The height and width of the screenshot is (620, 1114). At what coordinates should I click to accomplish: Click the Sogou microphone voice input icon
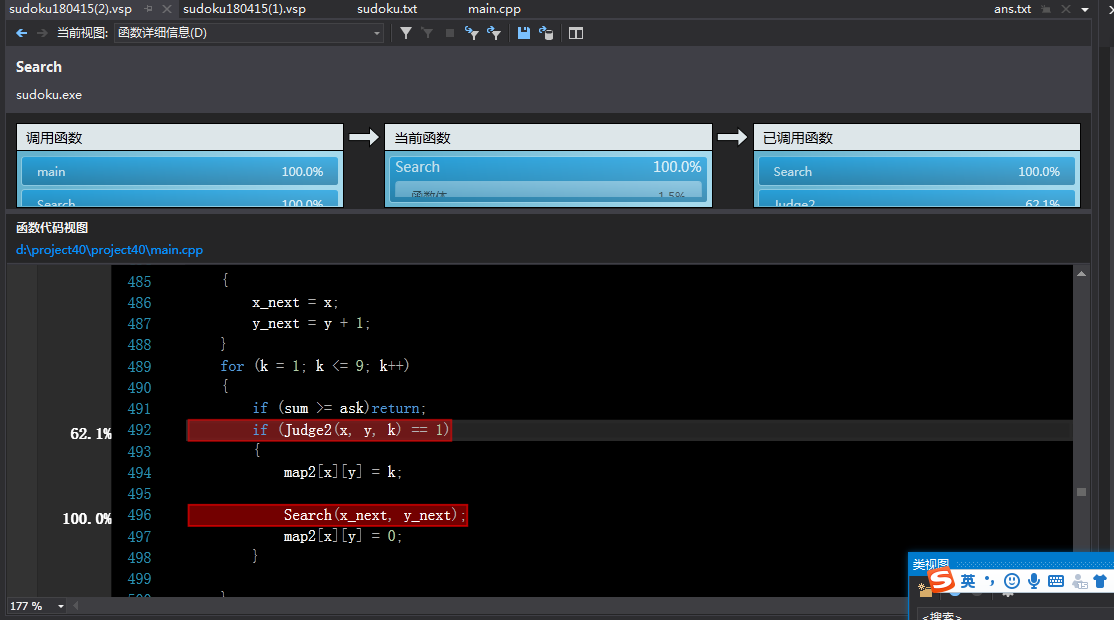(1033, 581)
